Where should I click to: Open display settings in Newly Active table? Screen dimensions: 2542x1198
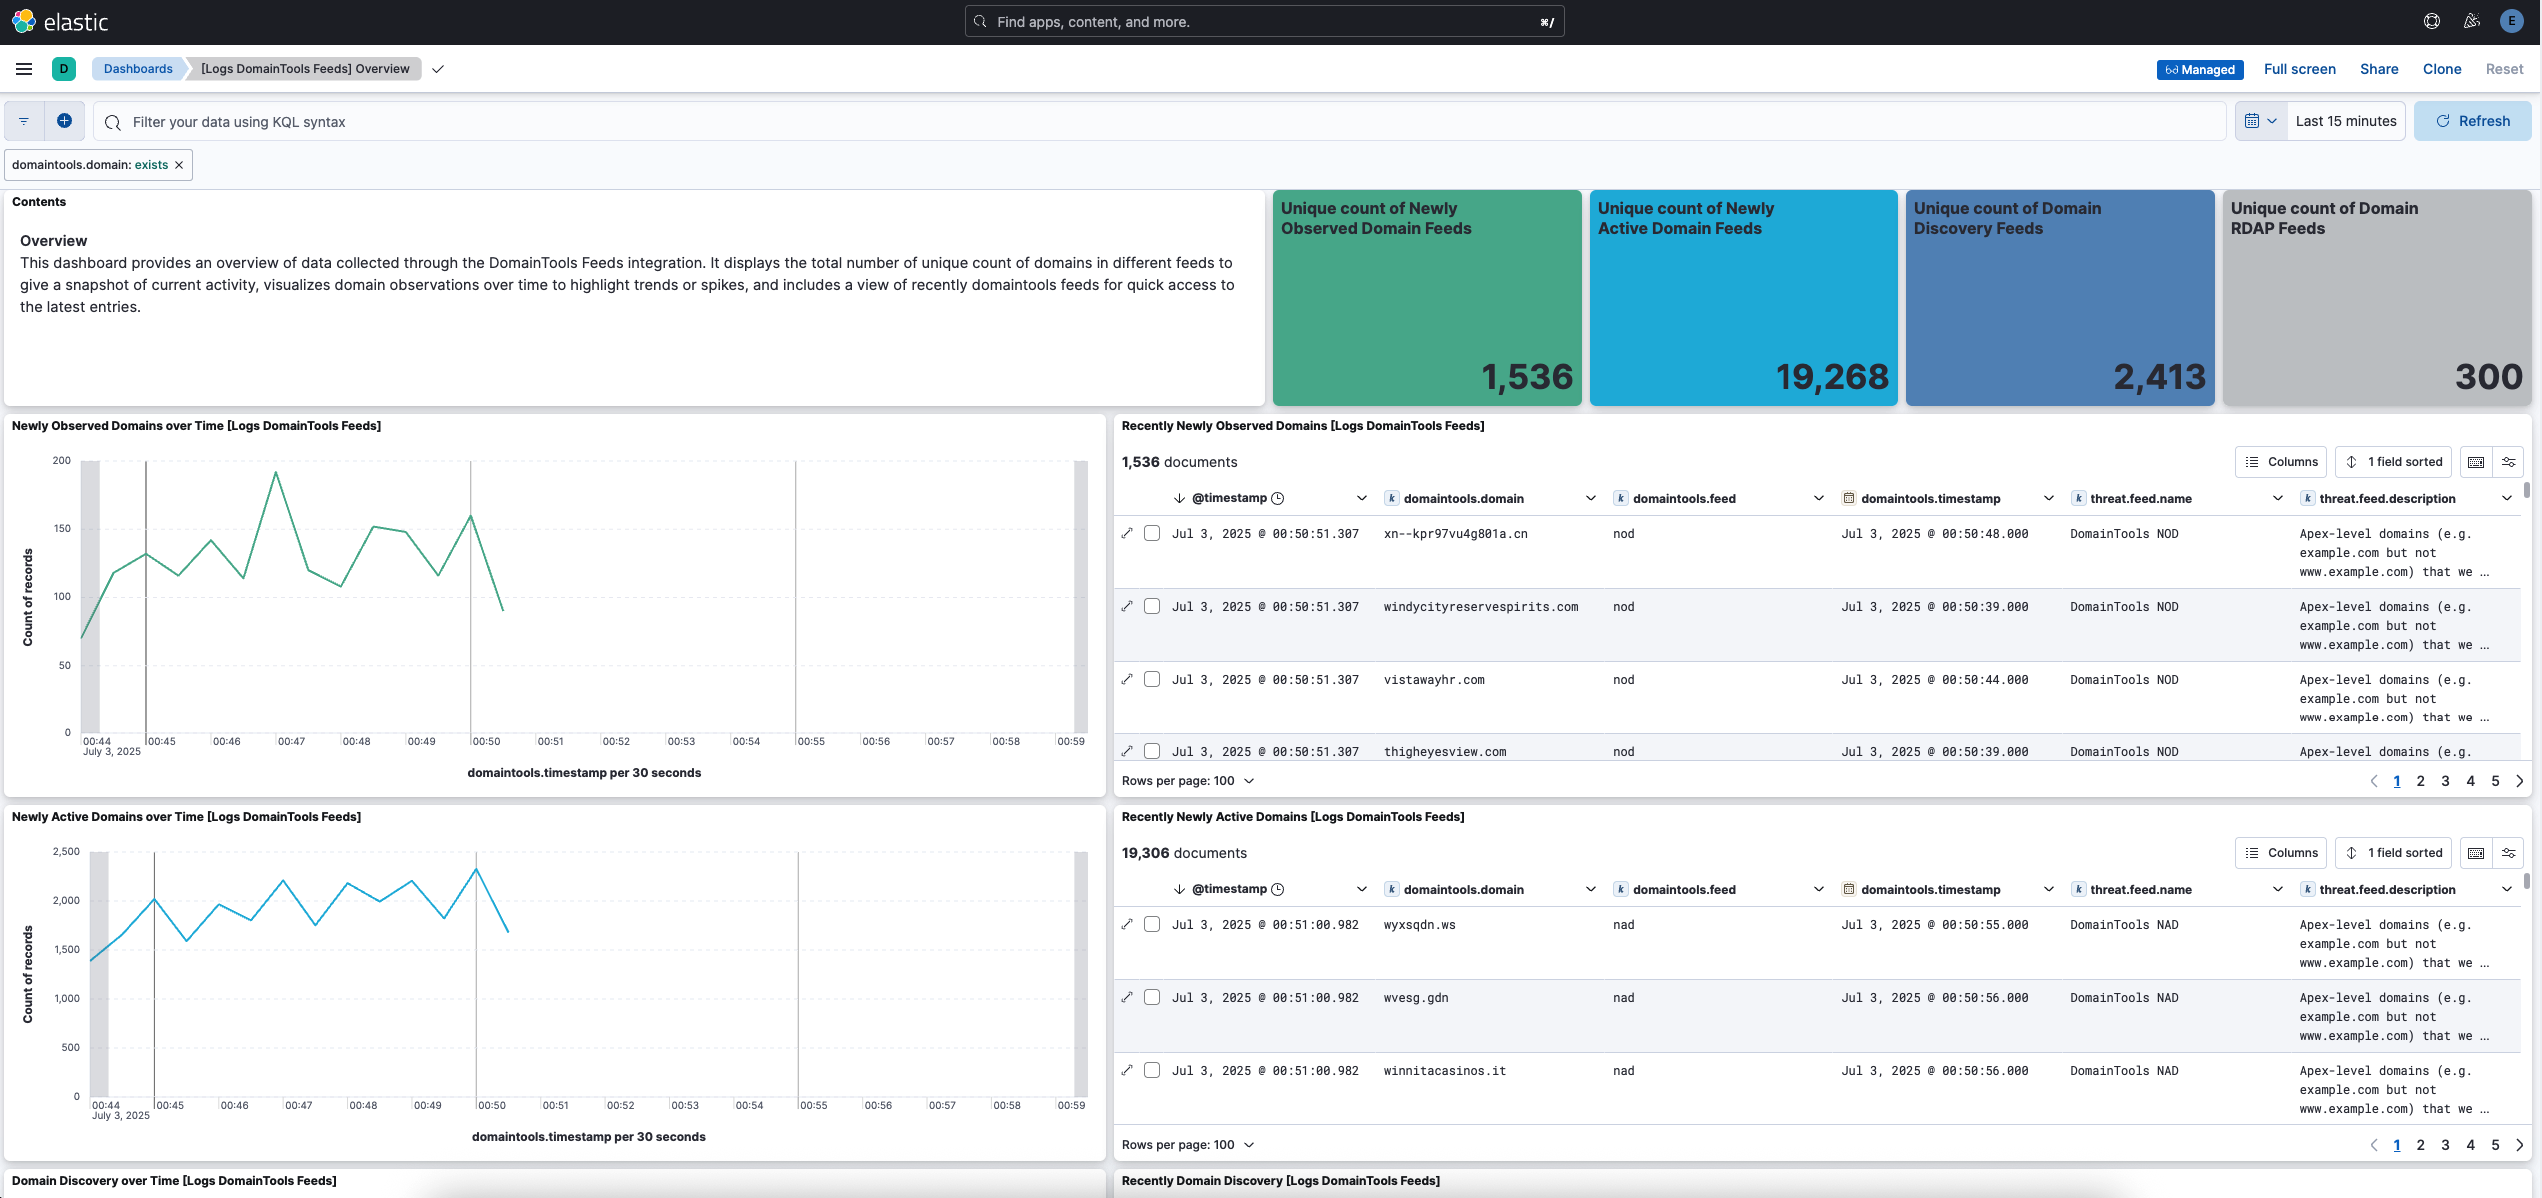point(2509,853)
